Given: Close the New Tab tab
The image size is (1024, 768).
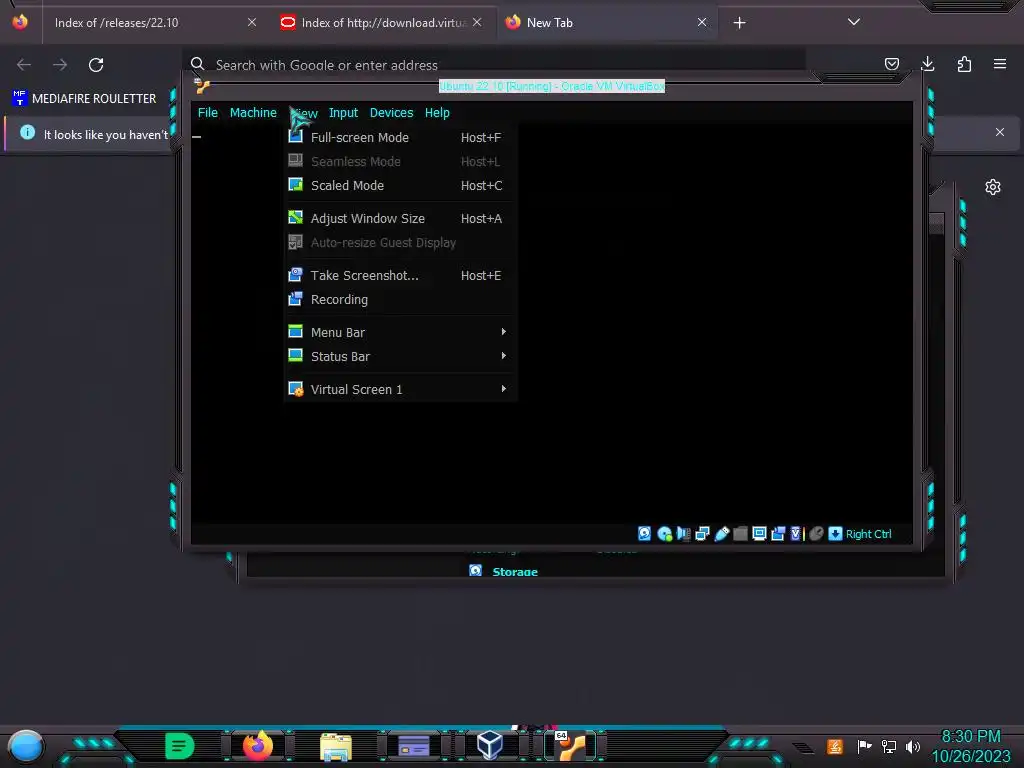Looking at the screenshot, I should (x=702, y=22).
